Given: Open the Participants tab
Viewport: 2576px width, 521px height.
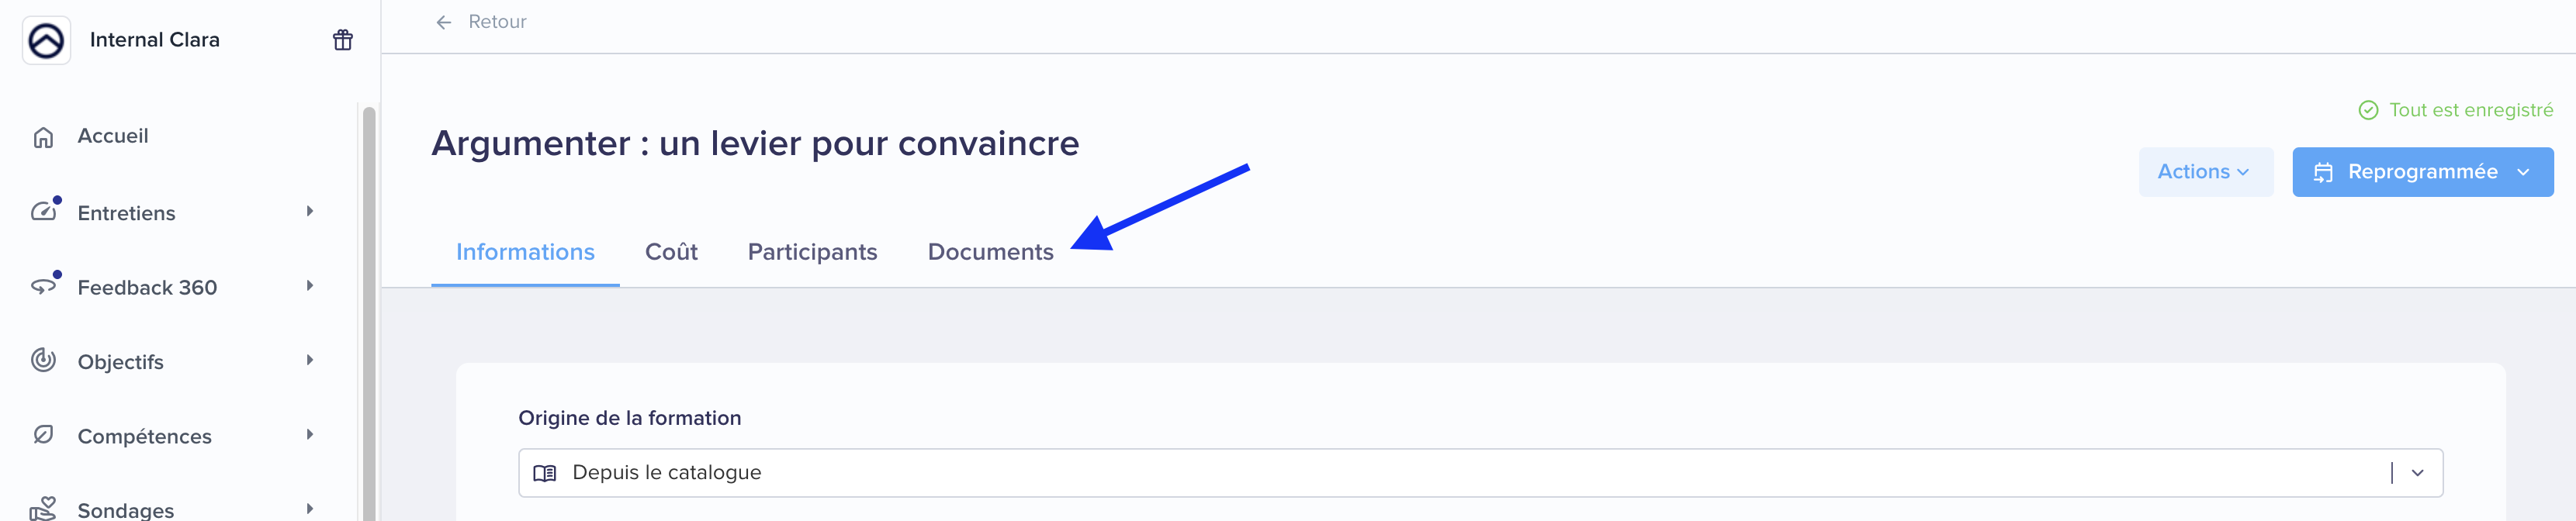Looking at the screenshot, I should pyautogui.click(x=812, y=252).
